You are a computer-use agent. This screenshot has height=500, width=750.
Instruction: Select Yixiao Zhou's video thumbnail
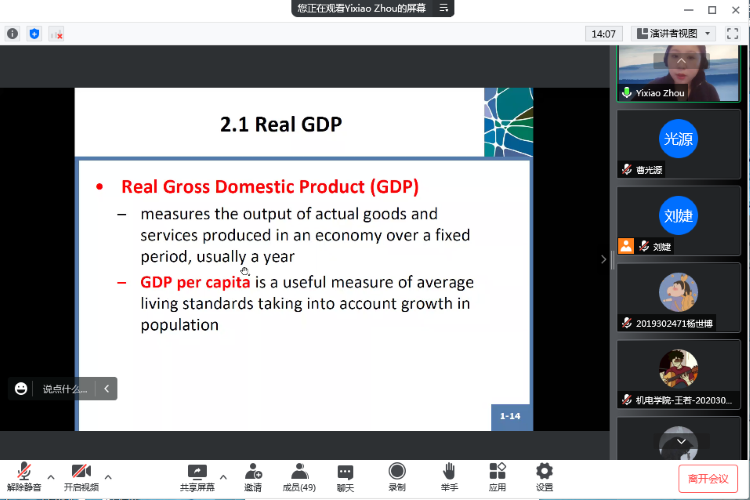point(678,70)
